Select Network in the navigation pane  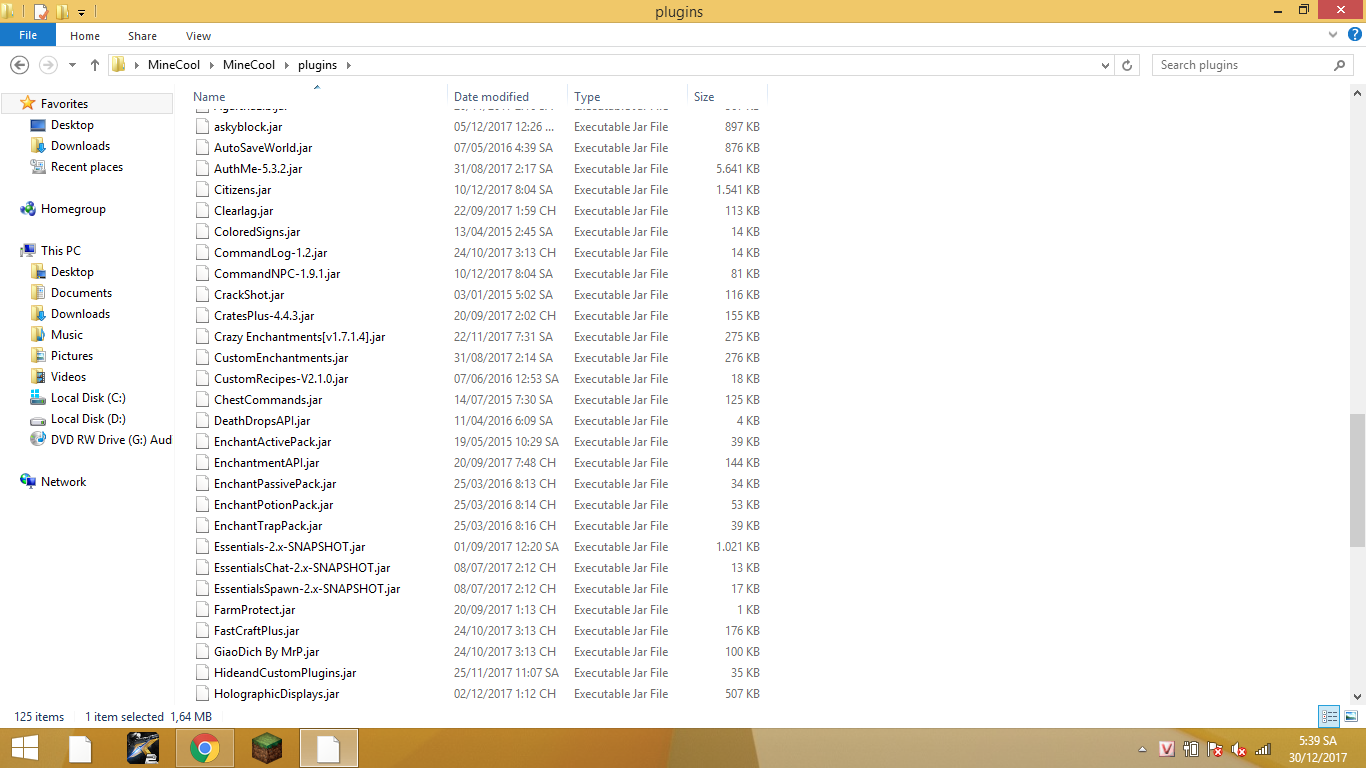pyautogui.click(x=64, y=482)
